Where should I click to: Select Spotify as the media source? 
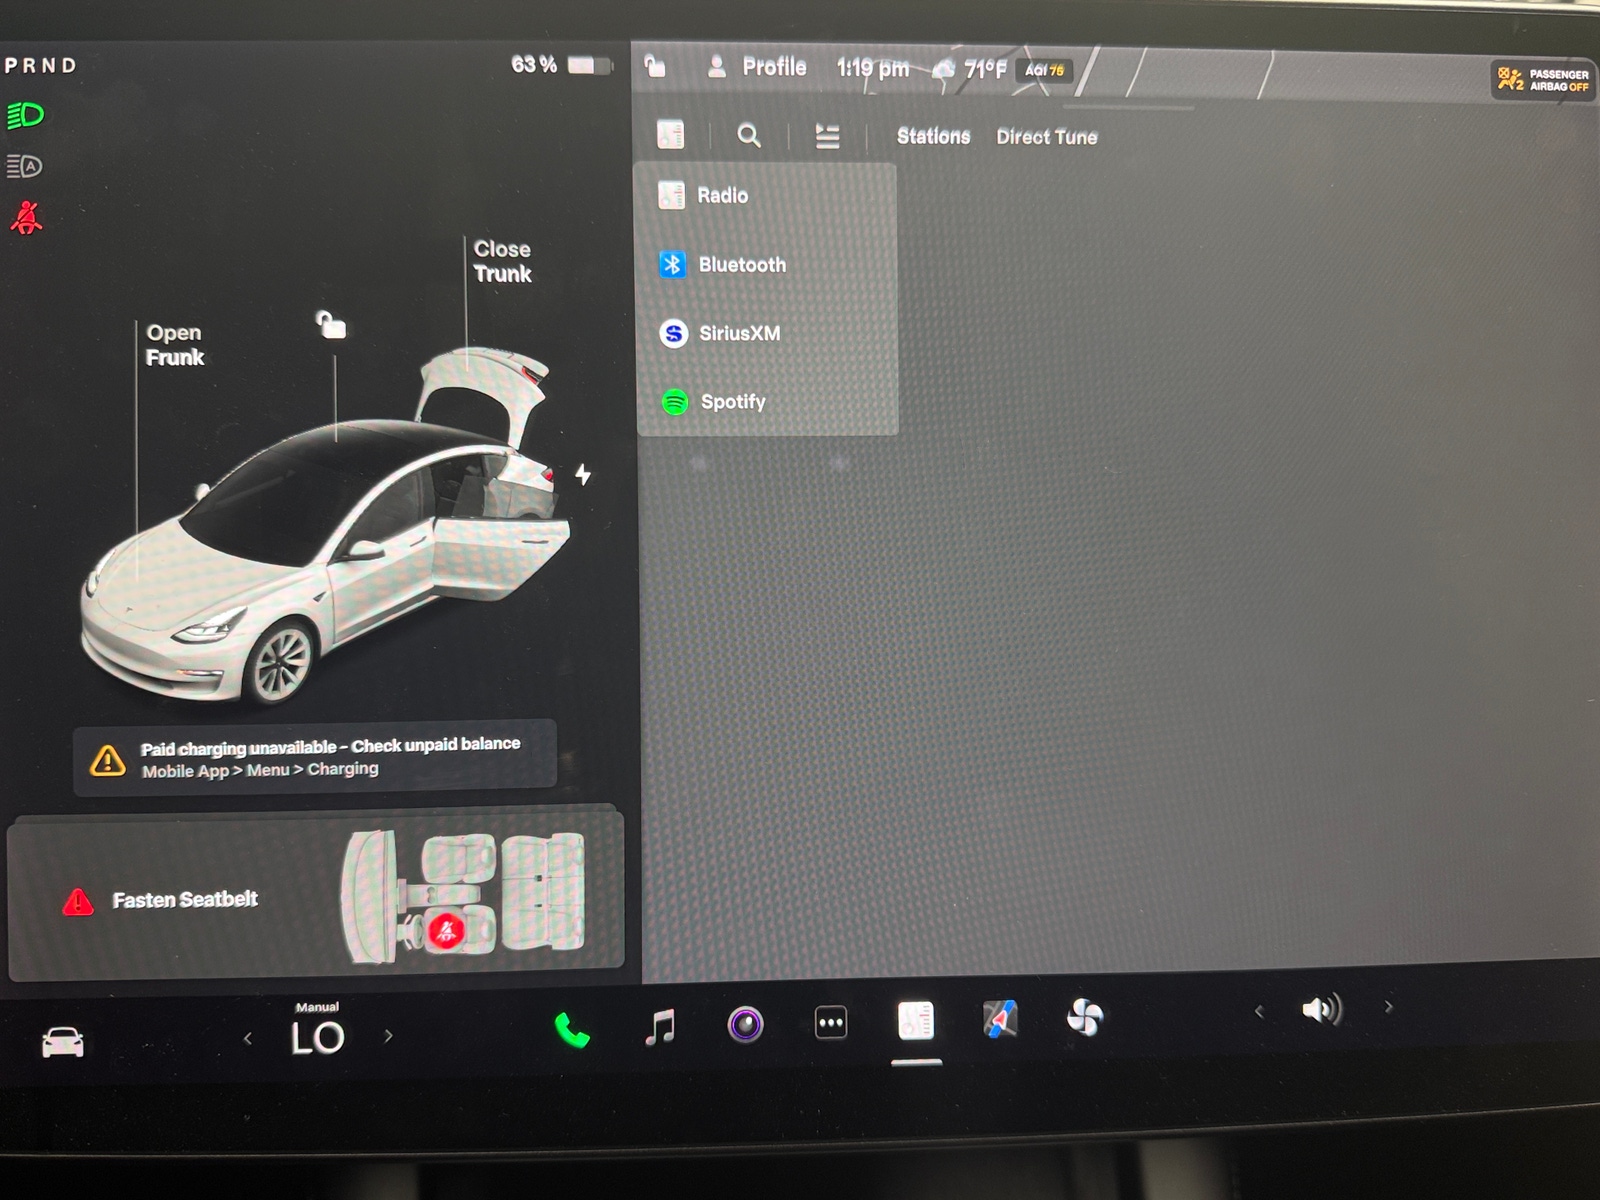(x=735, y=401)
